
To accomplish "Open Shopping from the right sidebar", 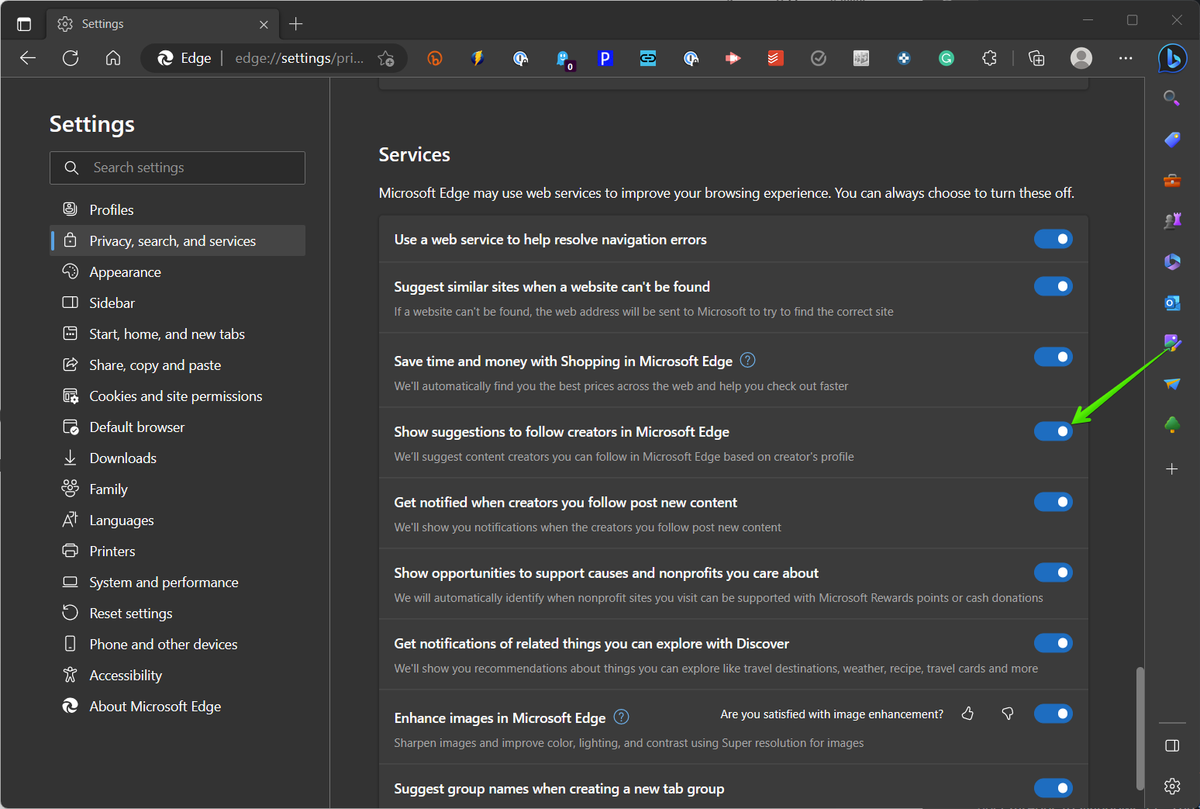I will [1171, 139].
